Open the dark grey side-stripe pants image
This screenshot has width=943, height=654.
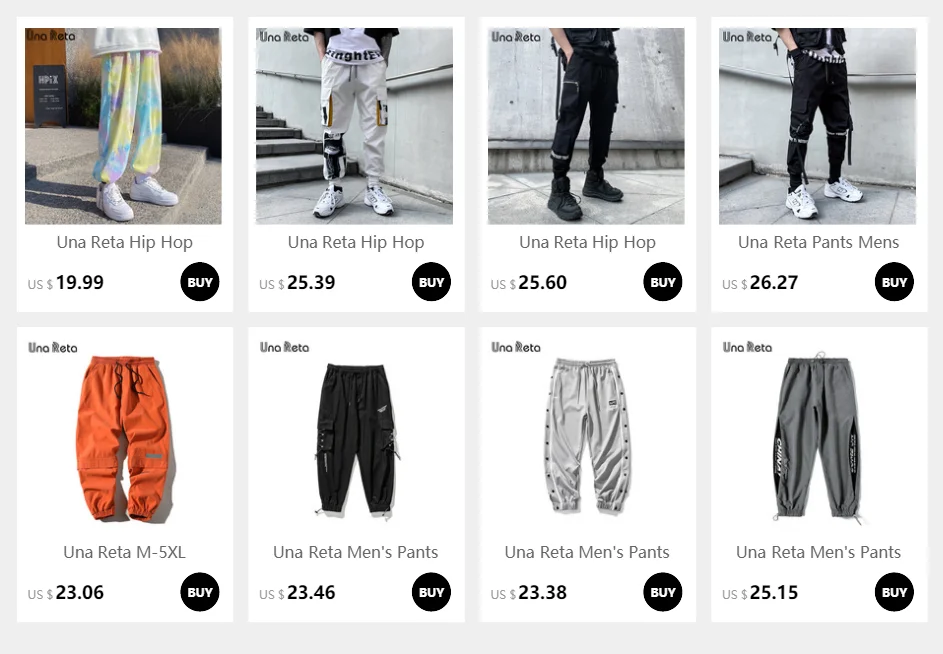[x=817, y=436]
